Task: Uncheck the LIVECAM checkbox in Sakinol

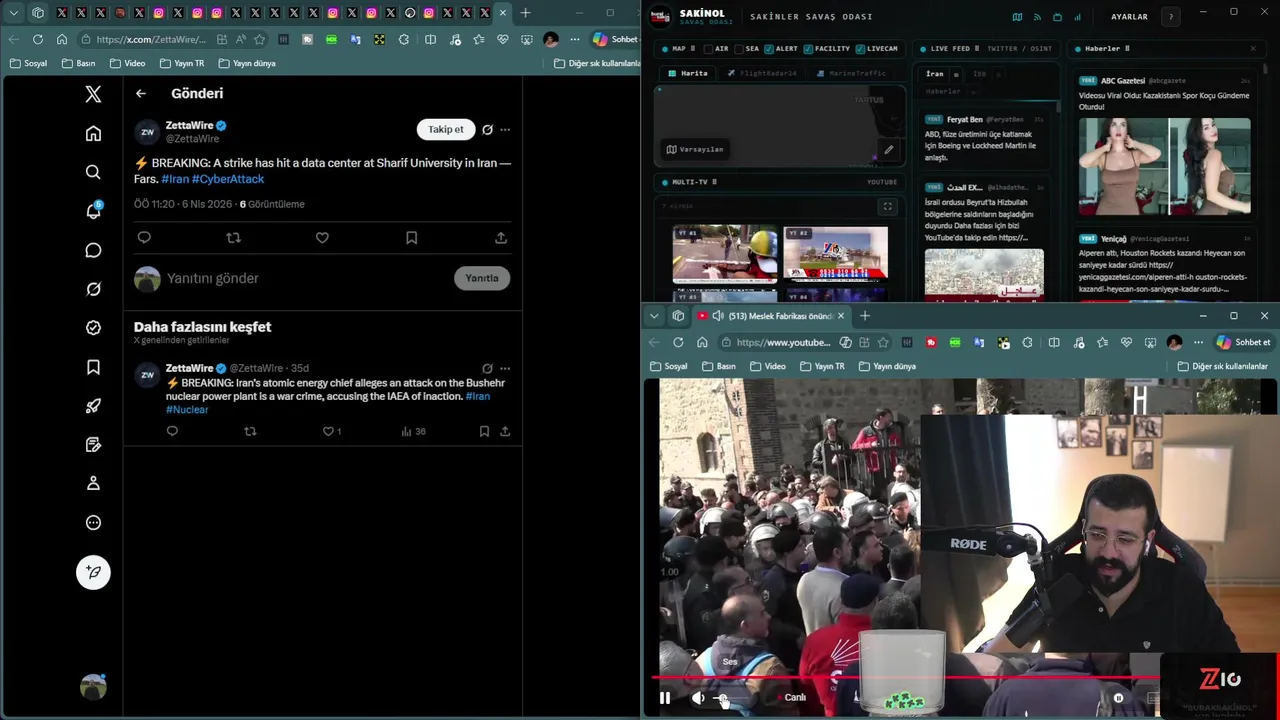Action: click(860, 48)
